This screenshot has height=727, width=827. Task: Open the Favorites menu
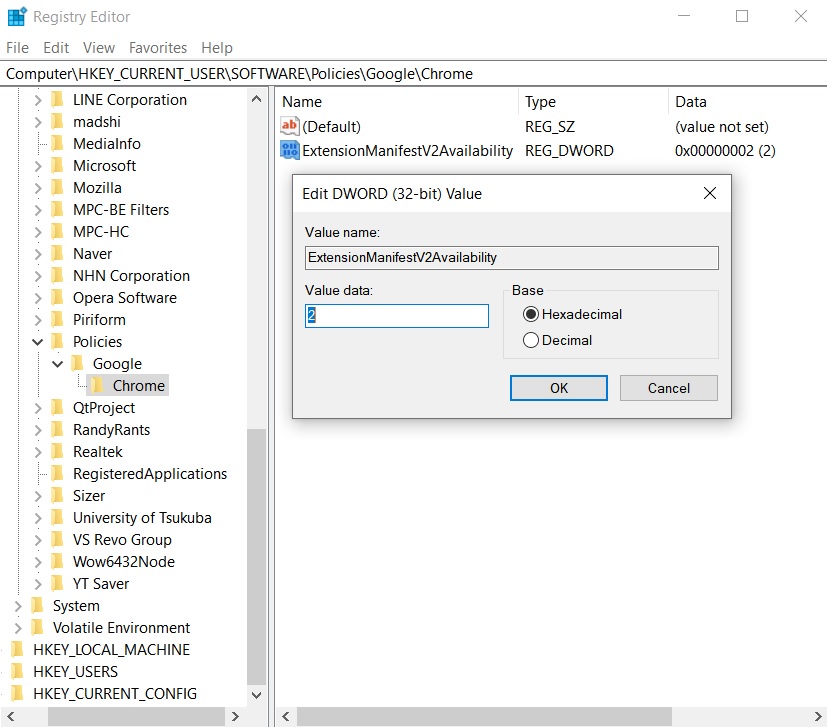(x=158, y=48)
